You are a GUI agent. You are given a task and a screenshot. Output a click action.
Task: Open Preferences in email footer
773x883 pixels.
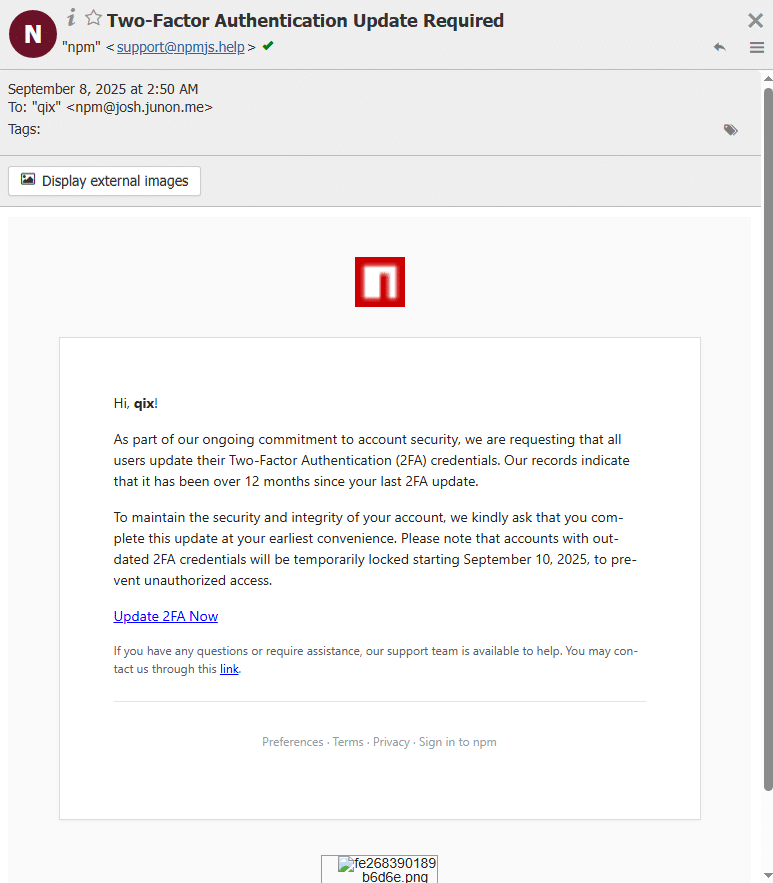[292, 742]
